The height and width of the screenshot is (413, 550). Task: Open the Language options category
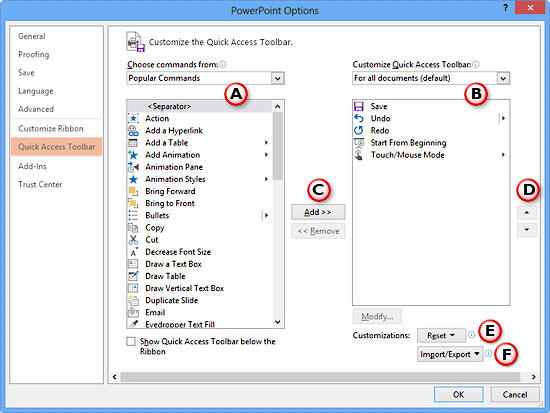(36, 91)
